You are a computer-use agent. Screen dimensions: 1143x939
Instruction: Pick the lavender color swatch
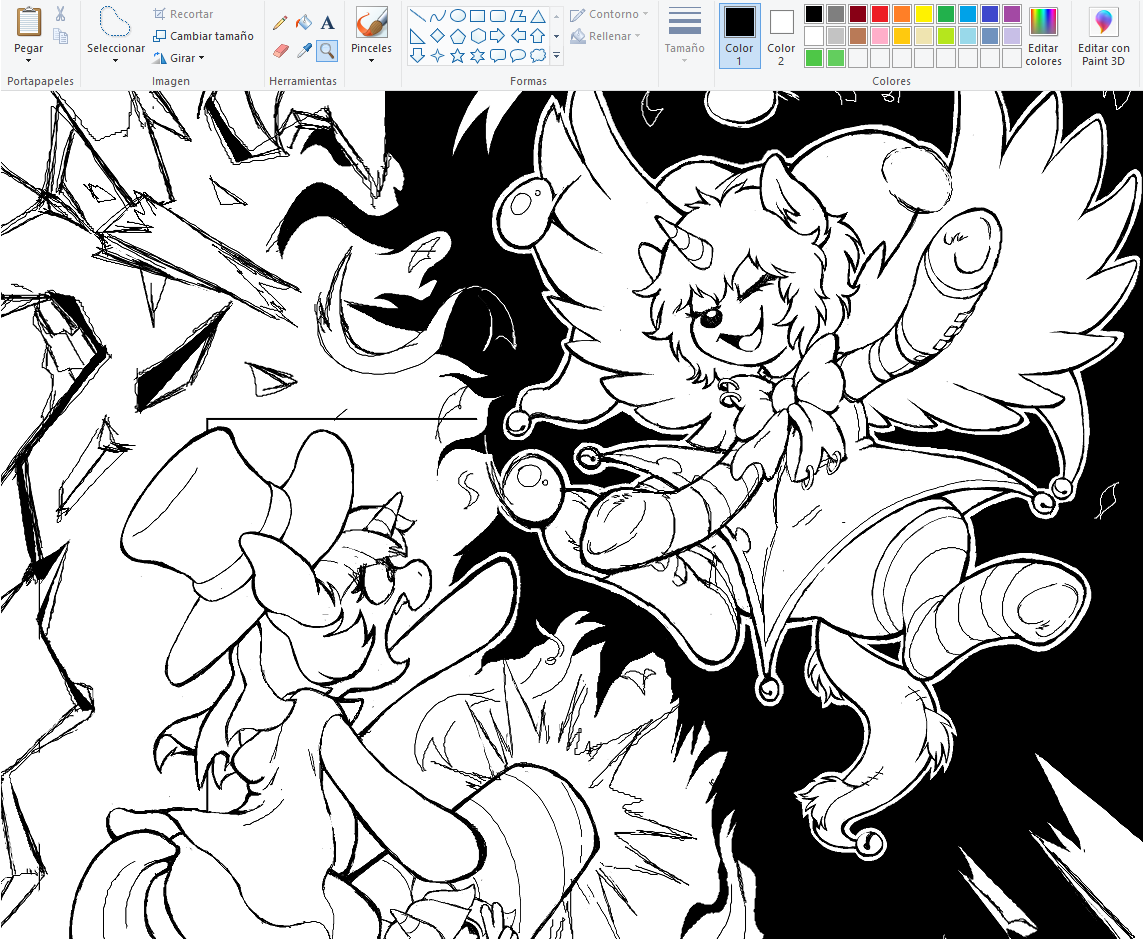point(1012,36)
